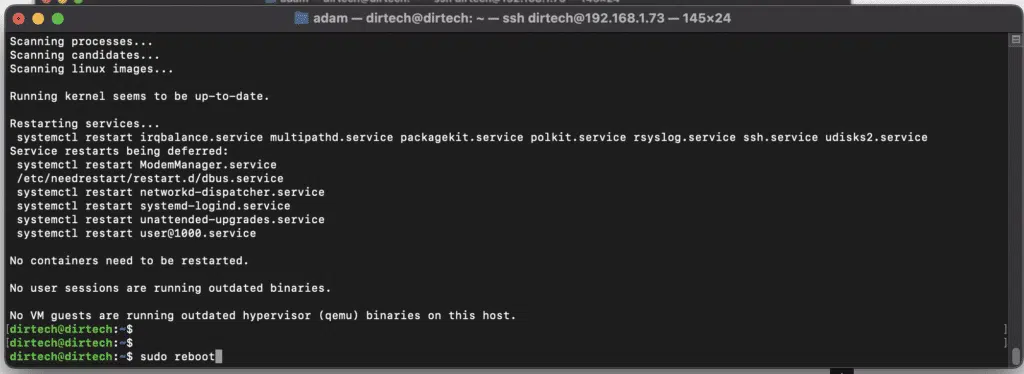Click the second empty dirtech@dirtech prompt line

(x=71, y=343)
